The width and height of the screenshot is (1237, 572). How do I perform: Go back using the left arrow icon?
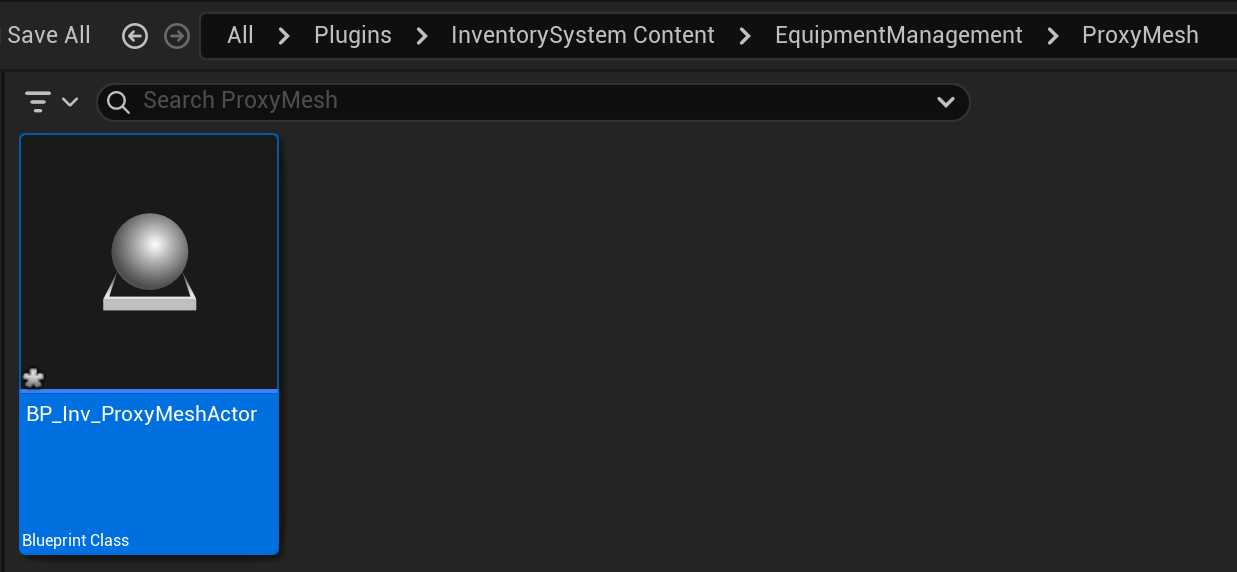point(135,36)
